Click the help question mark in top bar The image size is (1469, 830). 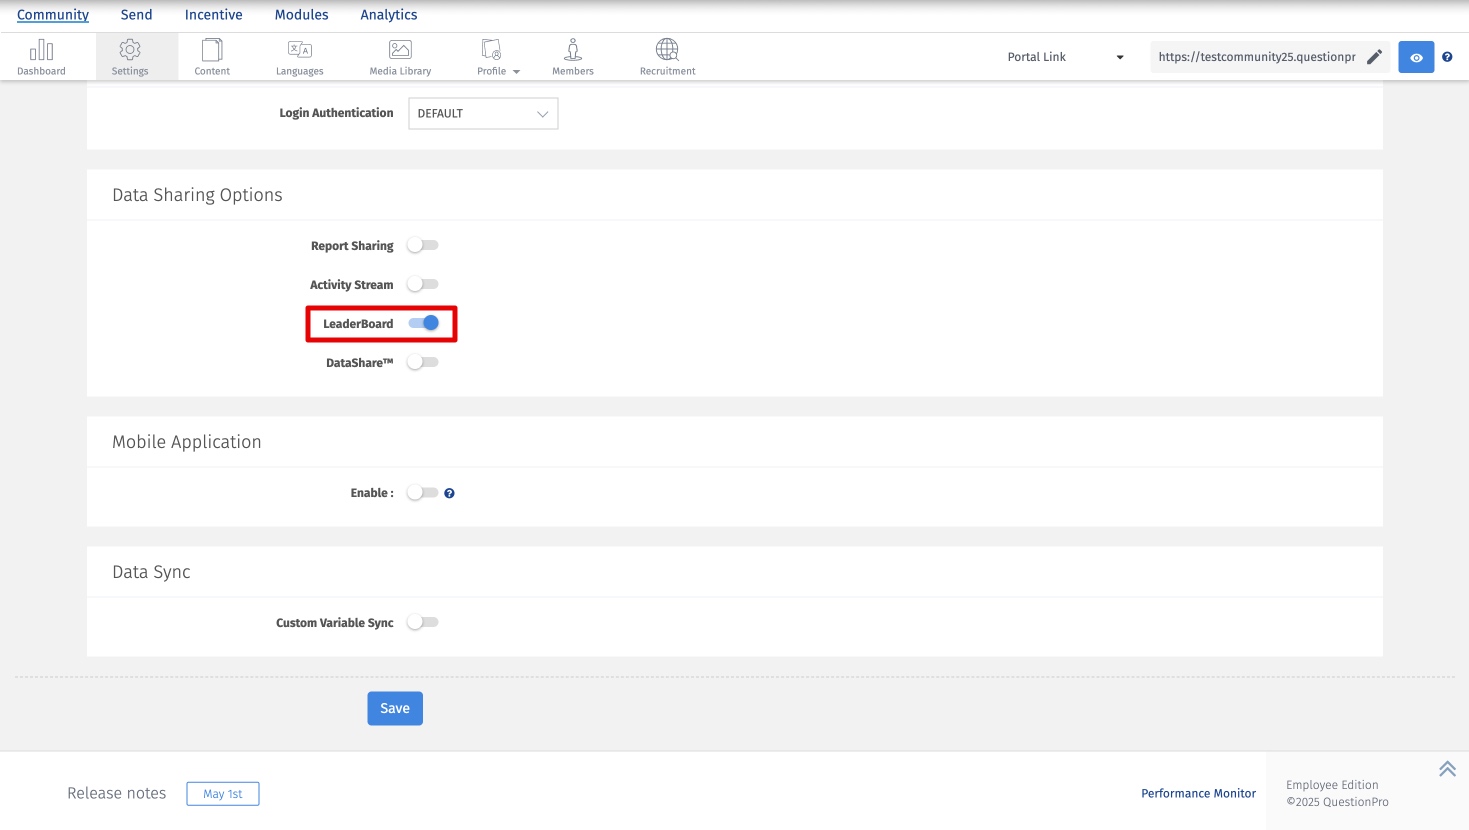1447,57
